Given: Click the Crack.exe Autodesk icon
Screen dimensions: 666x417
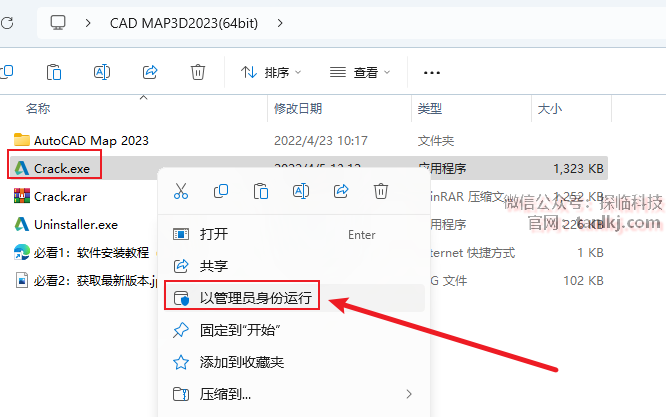Looking at the screenshot, I should click(x=22, y=168).
